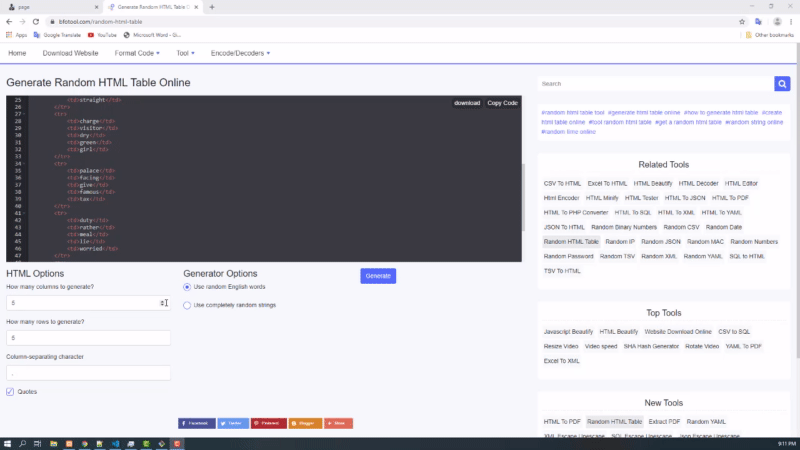
Task: Reload the page with refresh icon
Action: click(x=36, y=22)
